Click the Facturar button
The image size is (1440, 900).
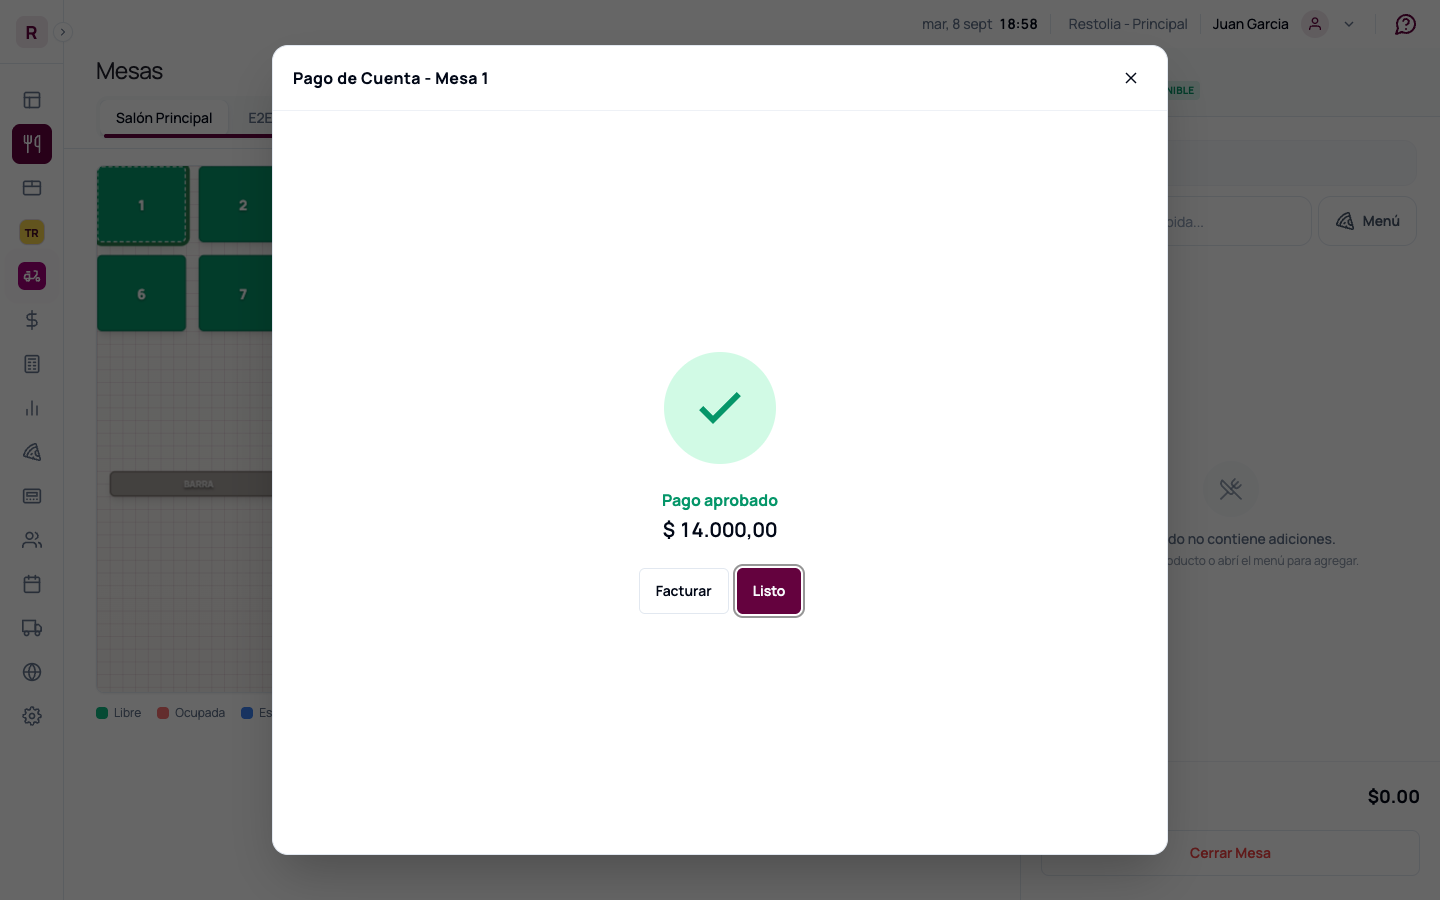pyautogui.click(x=684, y=591)
